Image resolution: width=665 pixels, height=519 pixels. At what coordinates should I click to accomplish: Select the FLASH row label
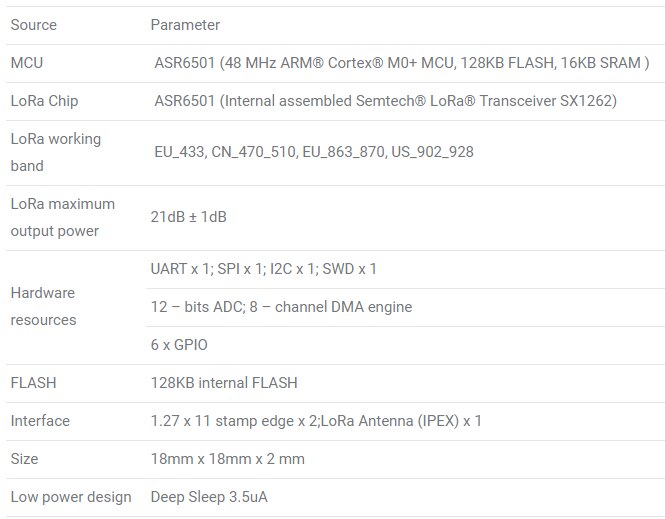coord(34,383)
